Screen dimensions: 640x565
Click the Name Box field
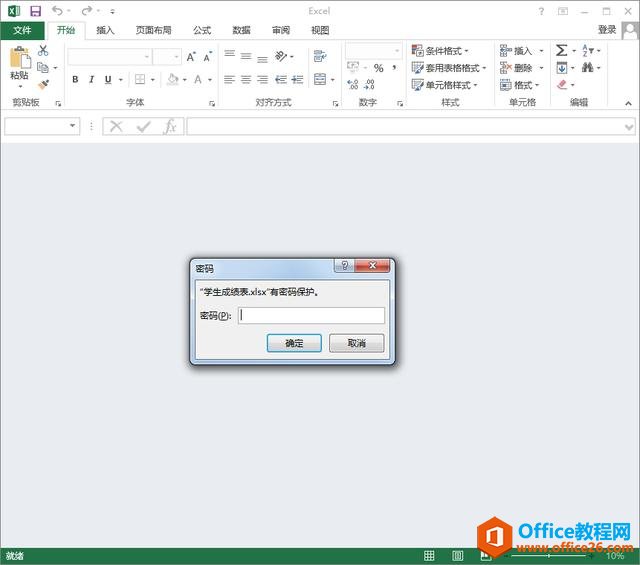[42, 126]
